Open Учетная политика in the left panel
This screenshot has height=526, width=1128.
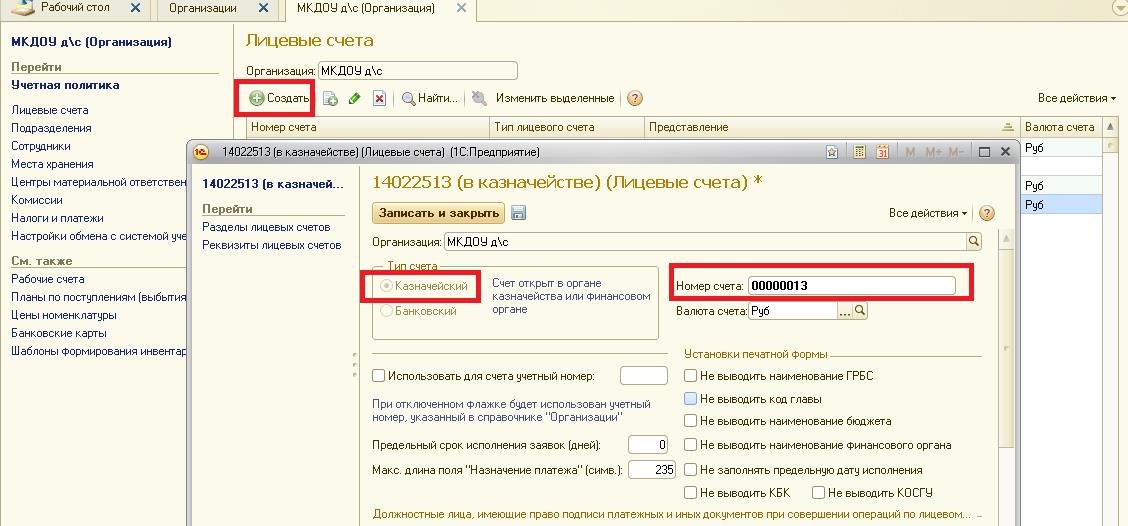coord(65,85)
